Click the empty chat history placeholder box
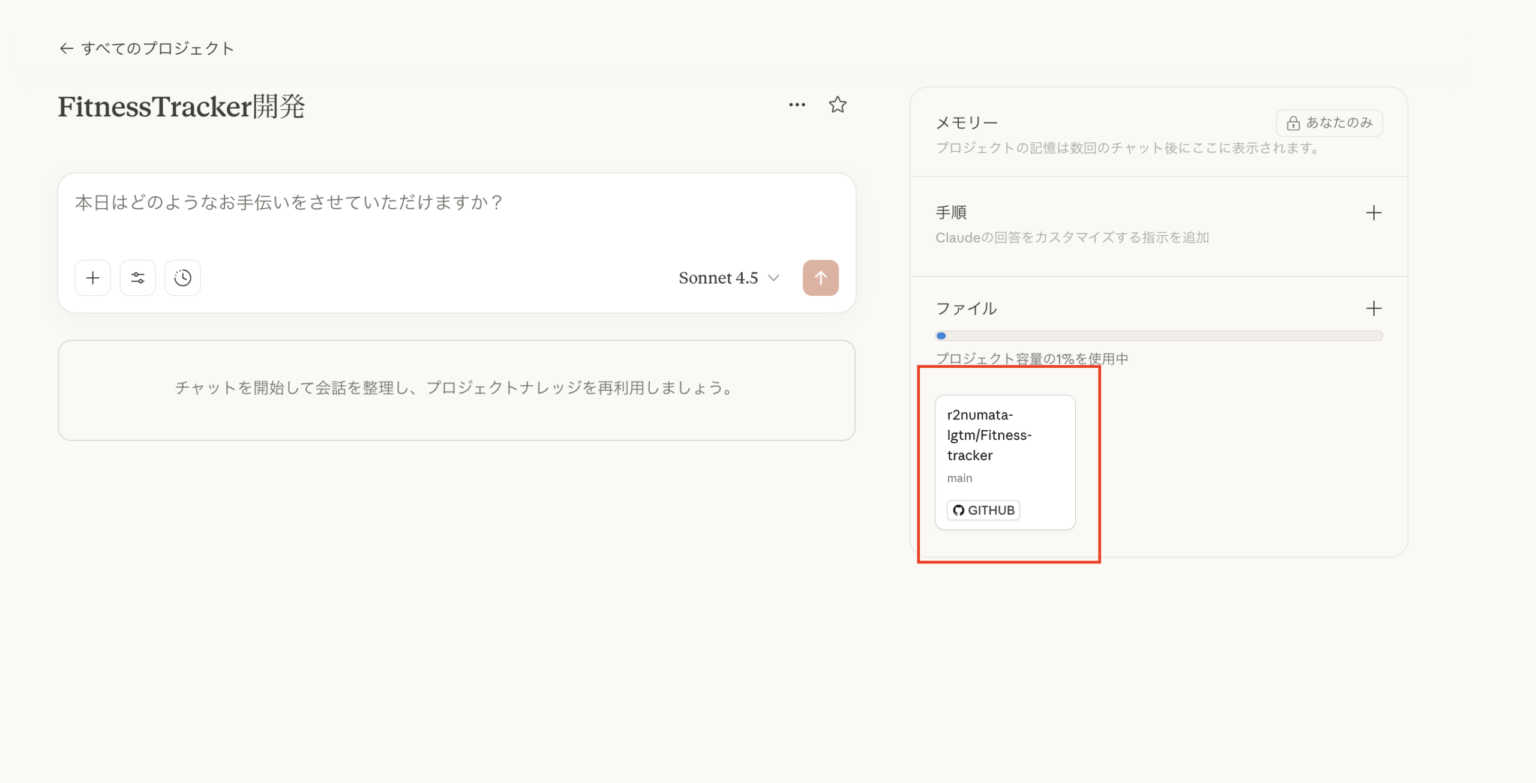Viewport: 1536px width, 783px height. tap(456, 389)
